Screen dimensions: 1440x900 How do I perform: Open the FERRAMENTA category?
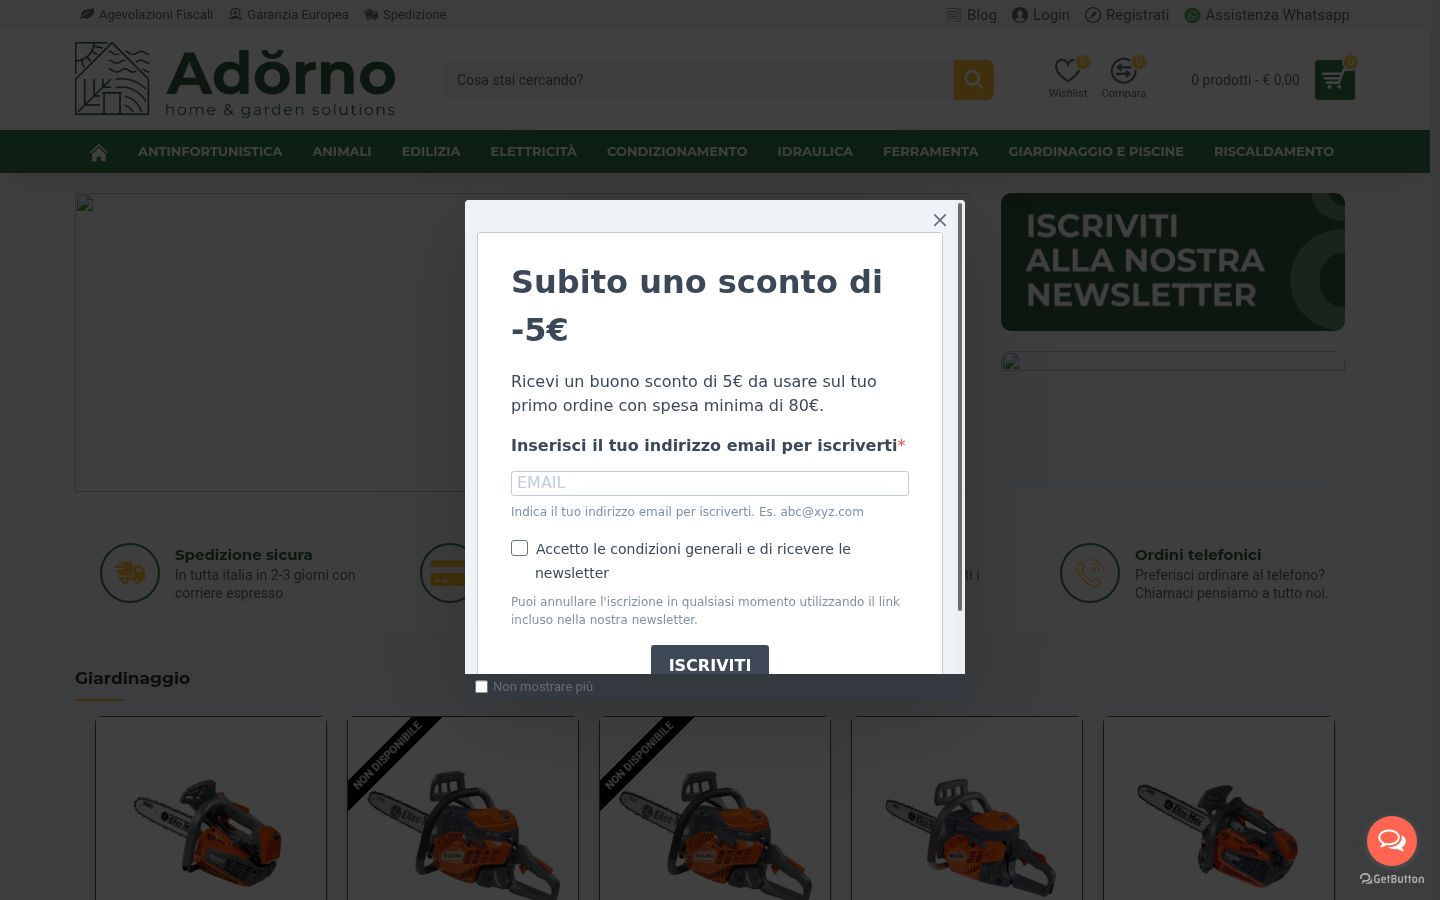click(930, 152)
